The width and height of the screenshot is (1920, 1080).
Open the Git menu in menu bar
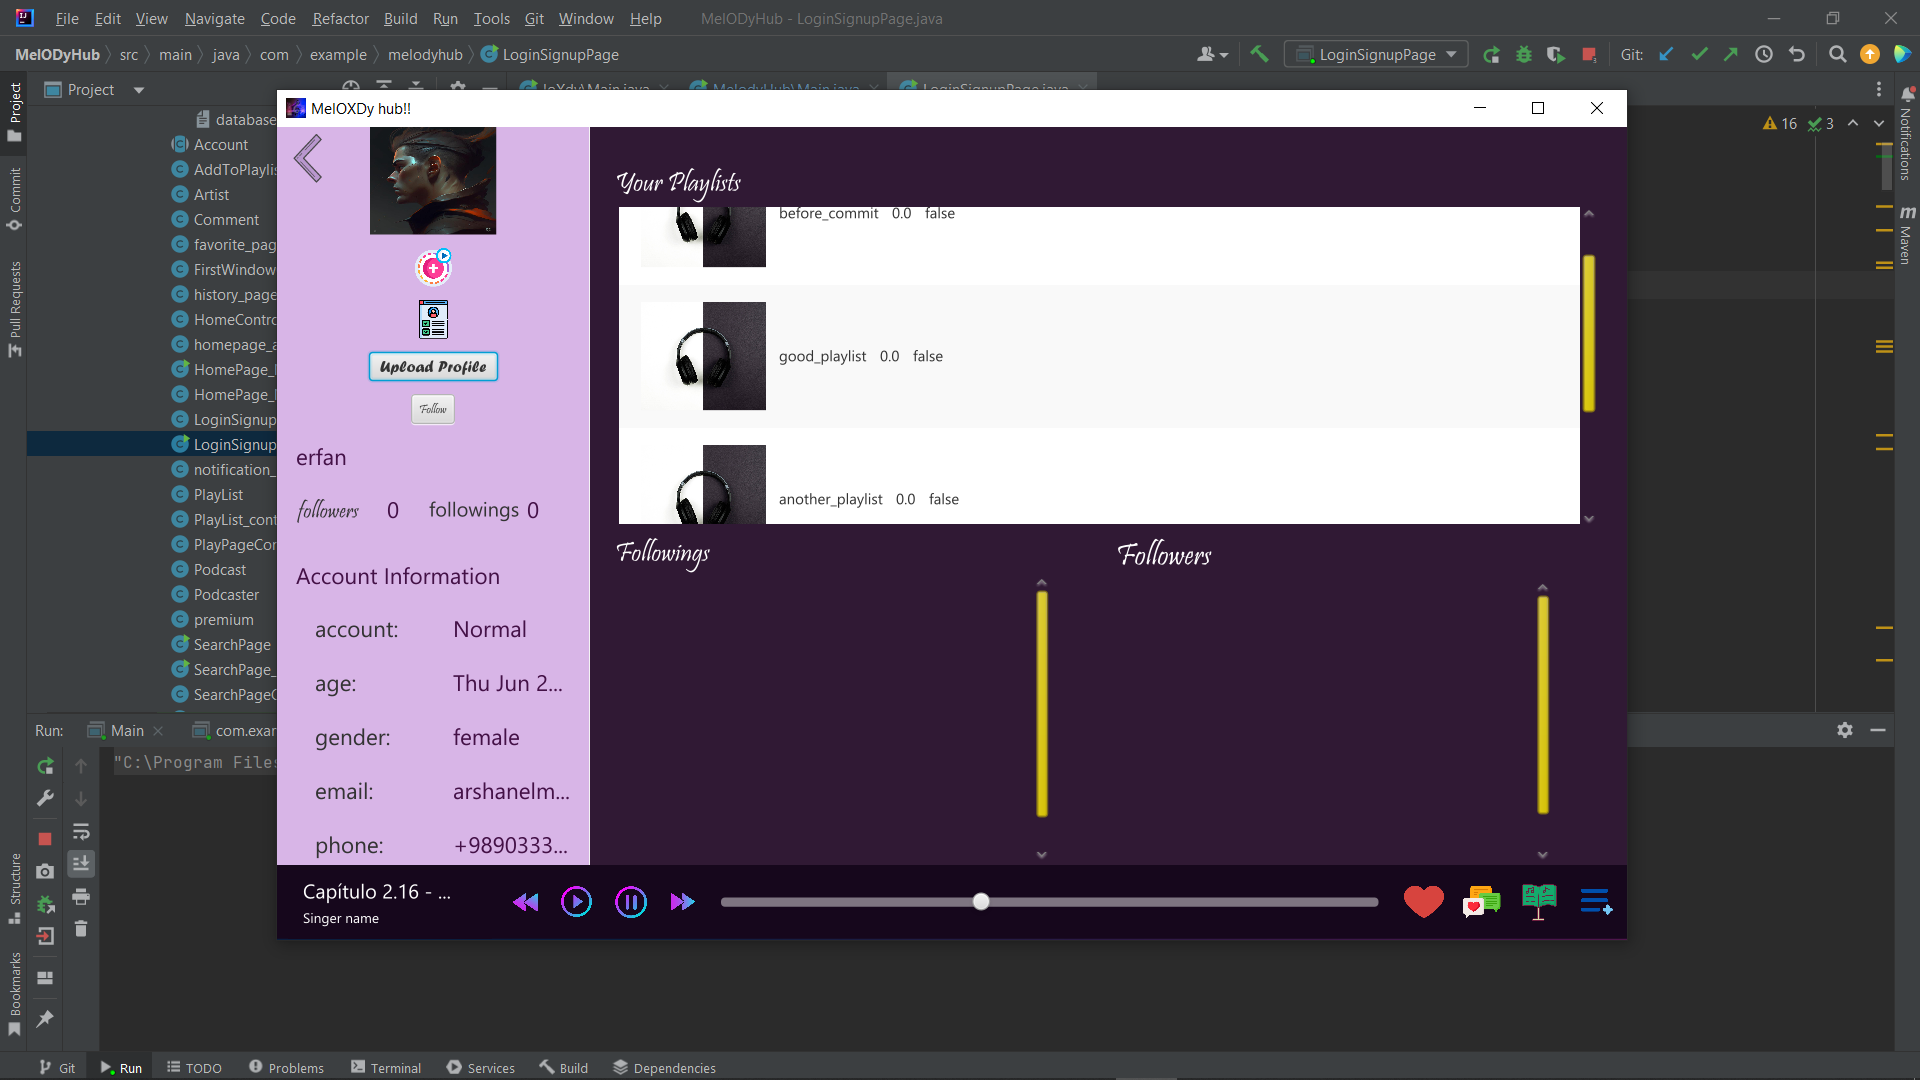click(534, 18)
